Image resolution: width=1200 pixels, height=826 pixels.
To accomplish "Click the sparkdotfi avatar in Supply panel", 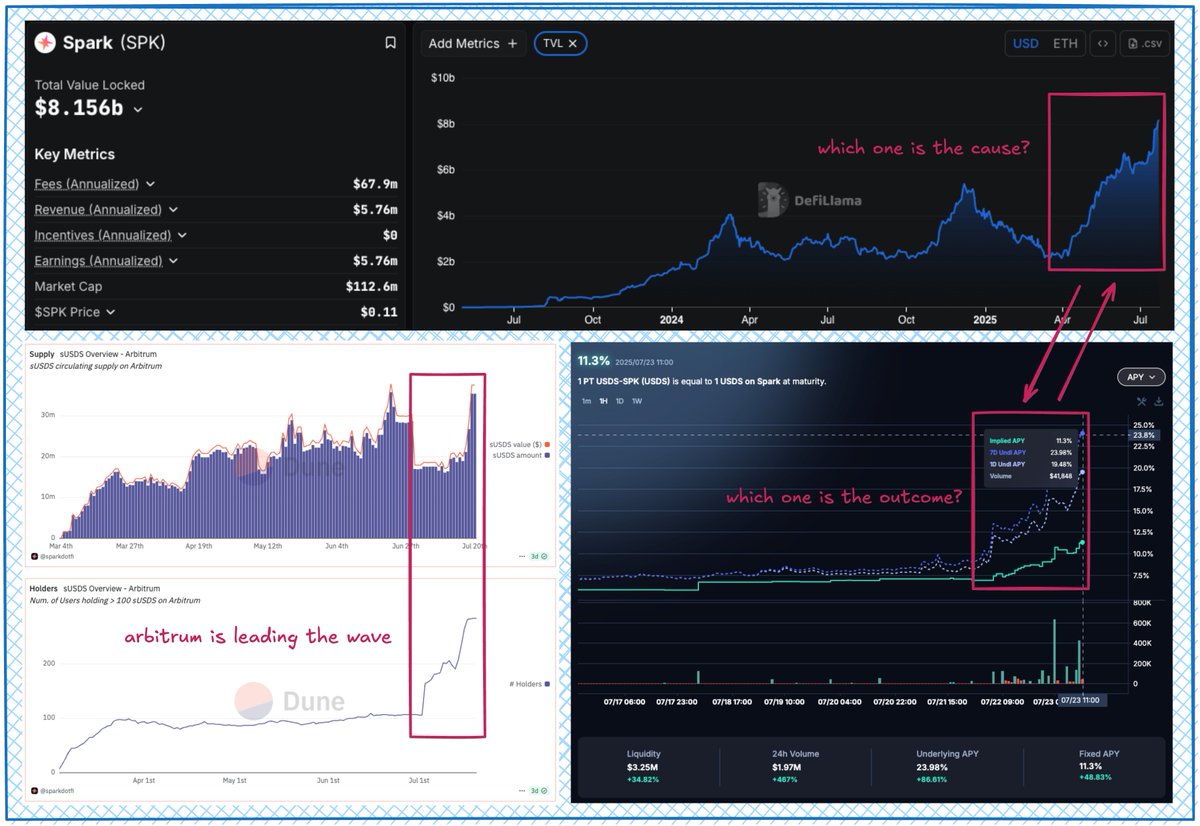I will tap(33, 555).
